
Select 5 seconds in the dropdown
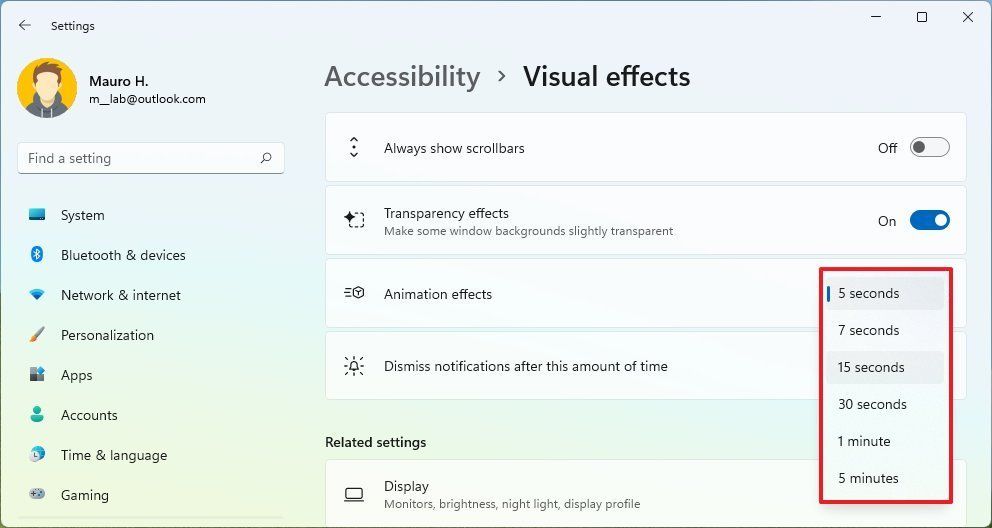(869, 294)
